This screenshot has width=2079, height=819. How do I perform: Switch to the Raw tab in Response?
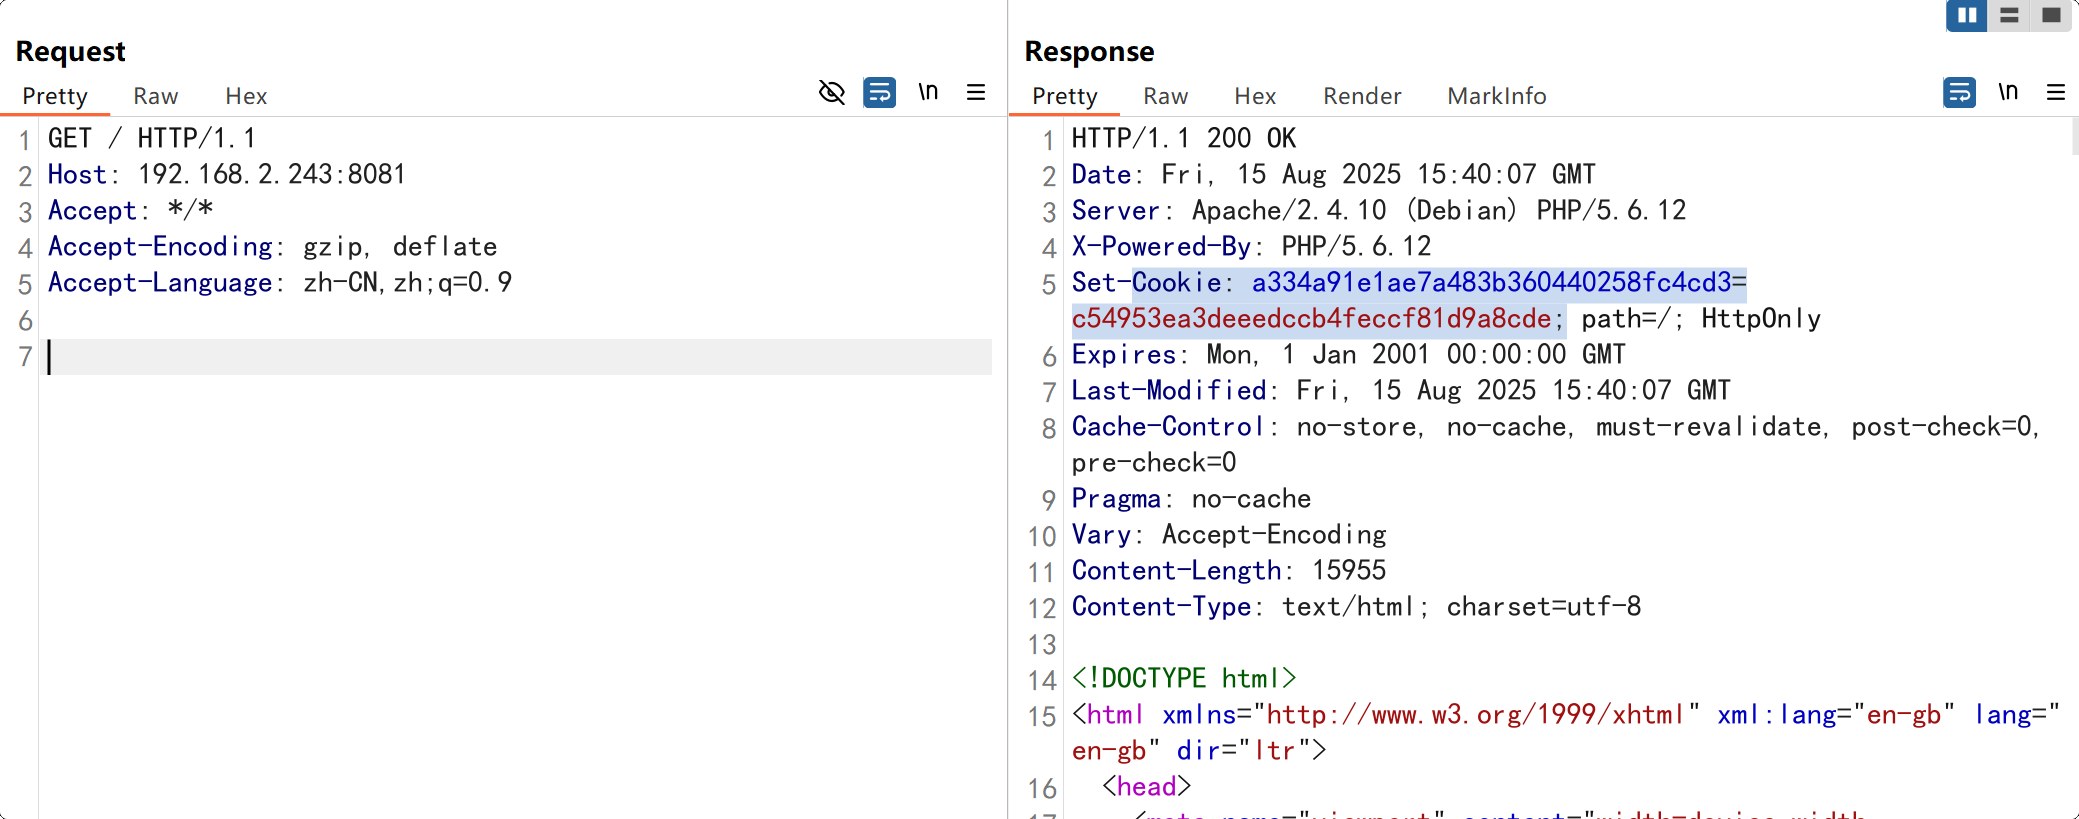coord(1165,96)
